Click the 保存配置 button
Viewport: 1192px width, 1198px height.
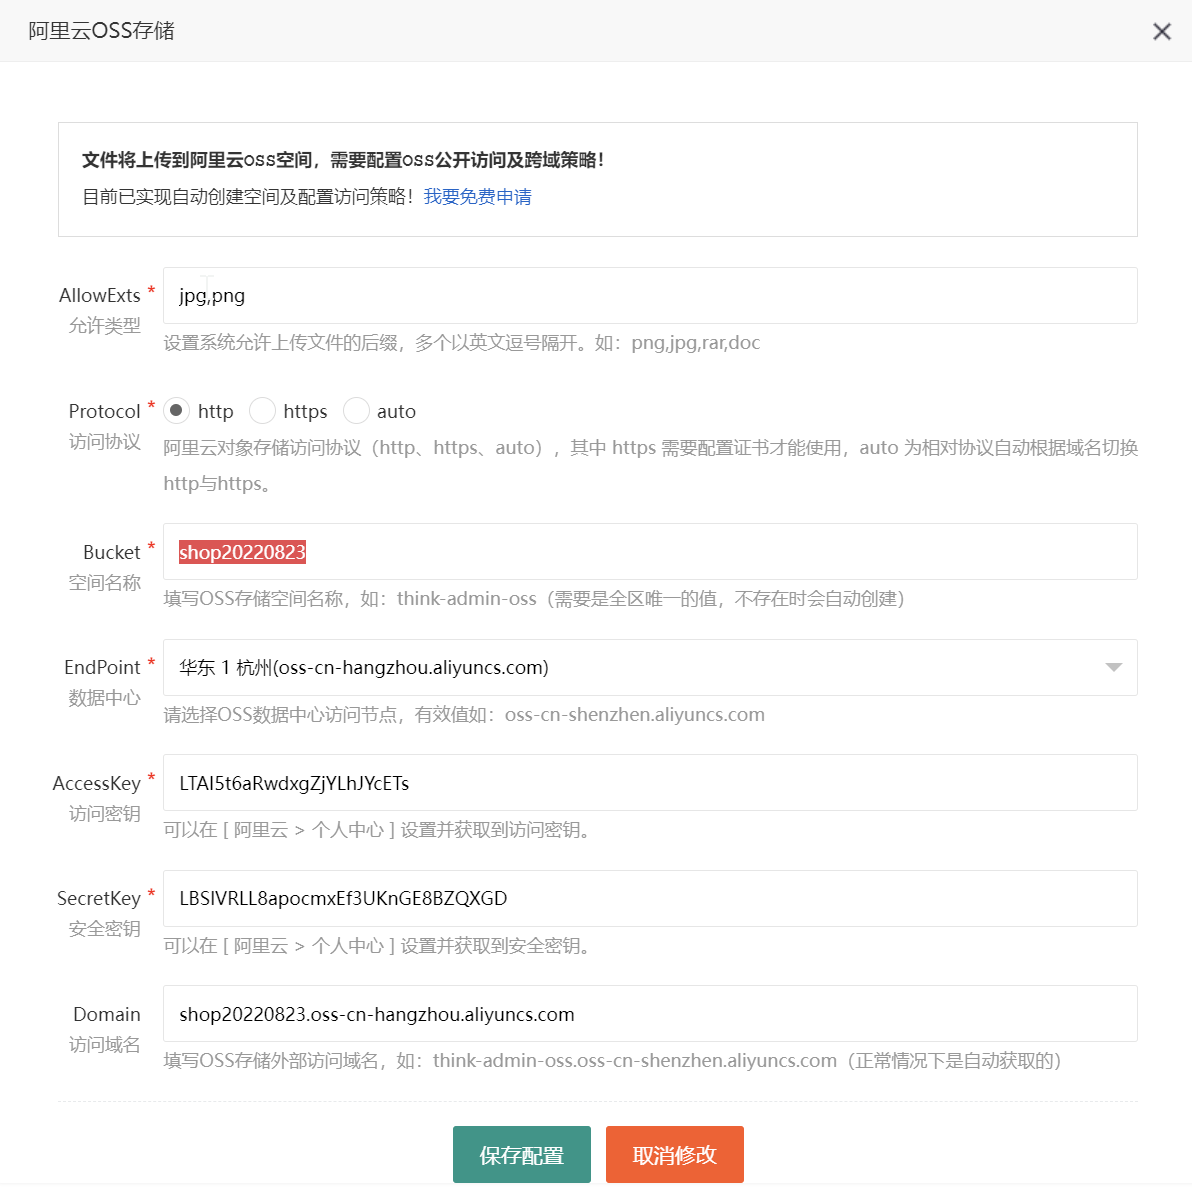click(x=522, y=1154)
